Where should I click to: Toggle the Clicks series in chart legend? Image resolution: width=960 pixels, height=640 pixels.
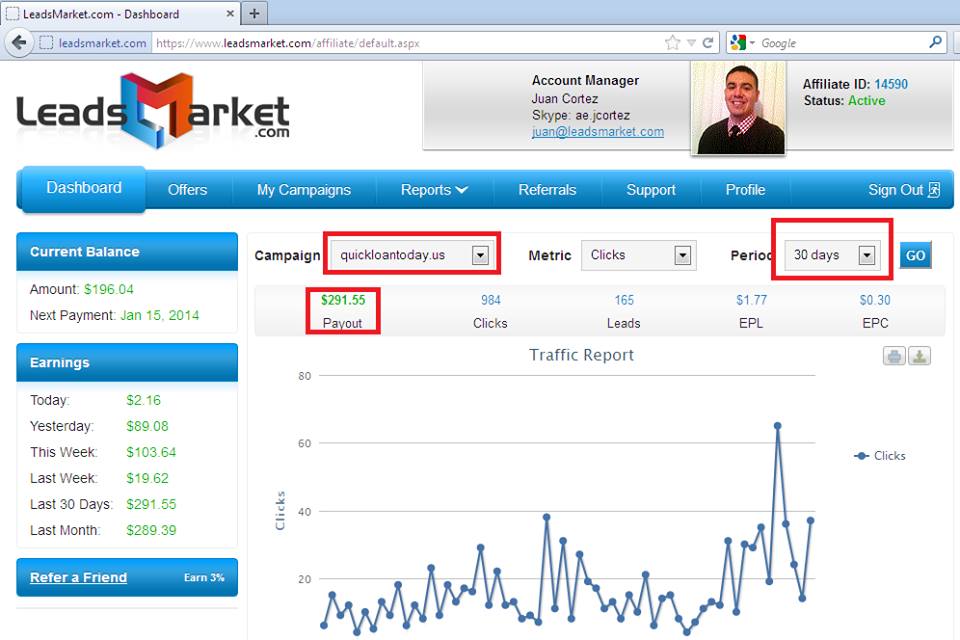[880, 456]
